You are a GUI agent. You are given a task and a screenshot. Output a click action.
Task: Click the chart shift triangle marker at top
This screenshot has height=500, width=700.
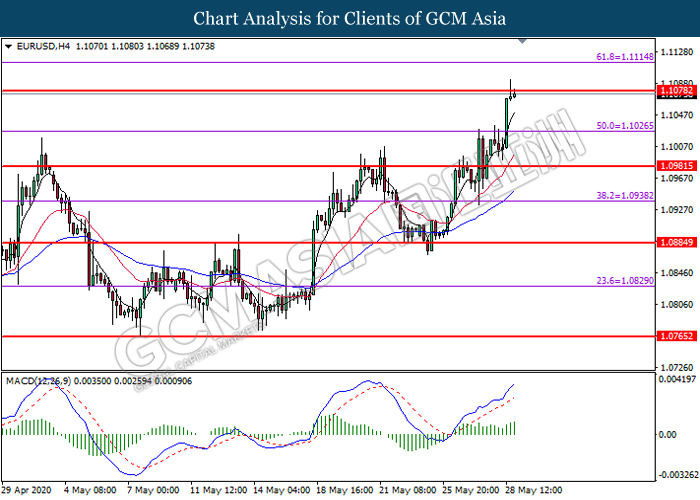pos(521,43)
